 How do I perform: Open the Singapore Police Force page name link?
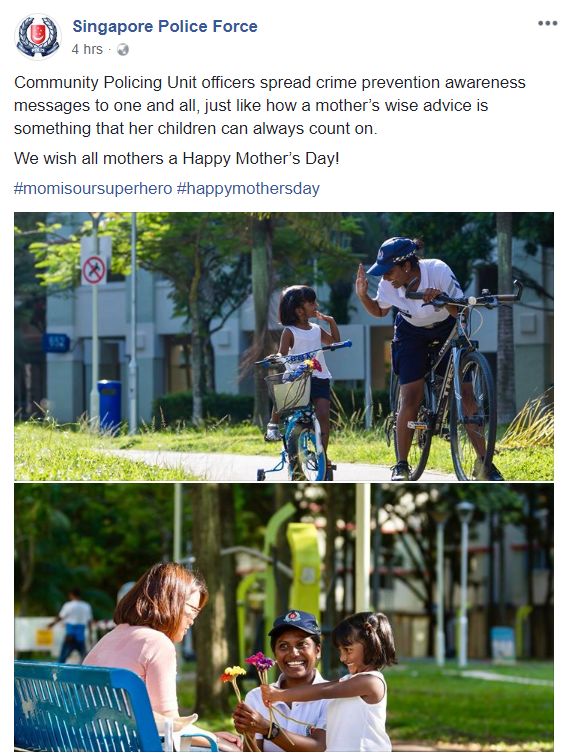click(x=165, y=26)
